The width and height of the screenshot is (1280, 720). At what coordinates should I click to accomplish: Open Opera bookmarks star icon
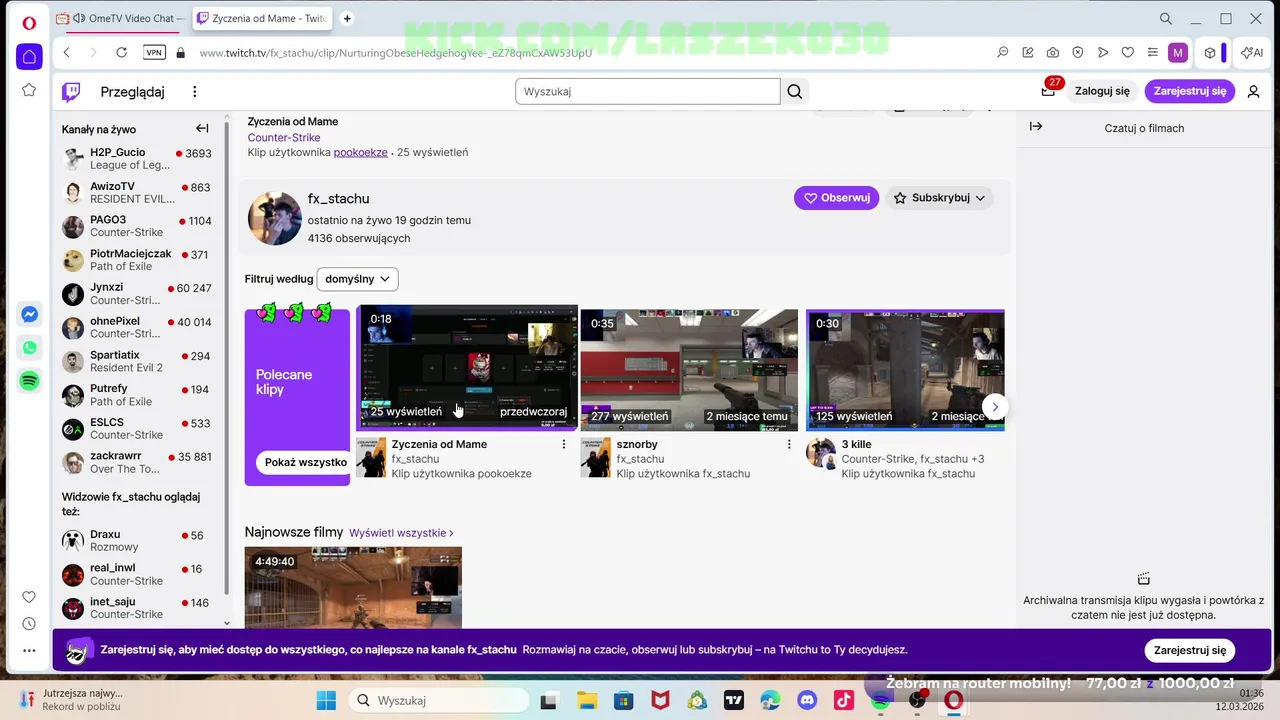click(29, 90)
